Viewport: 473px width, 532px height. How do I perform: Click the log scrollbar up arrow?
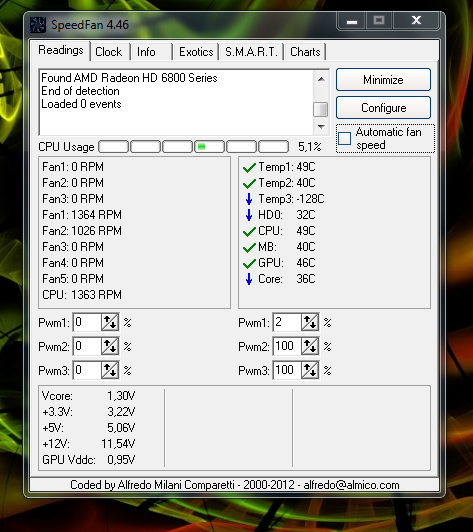(321, 79)
